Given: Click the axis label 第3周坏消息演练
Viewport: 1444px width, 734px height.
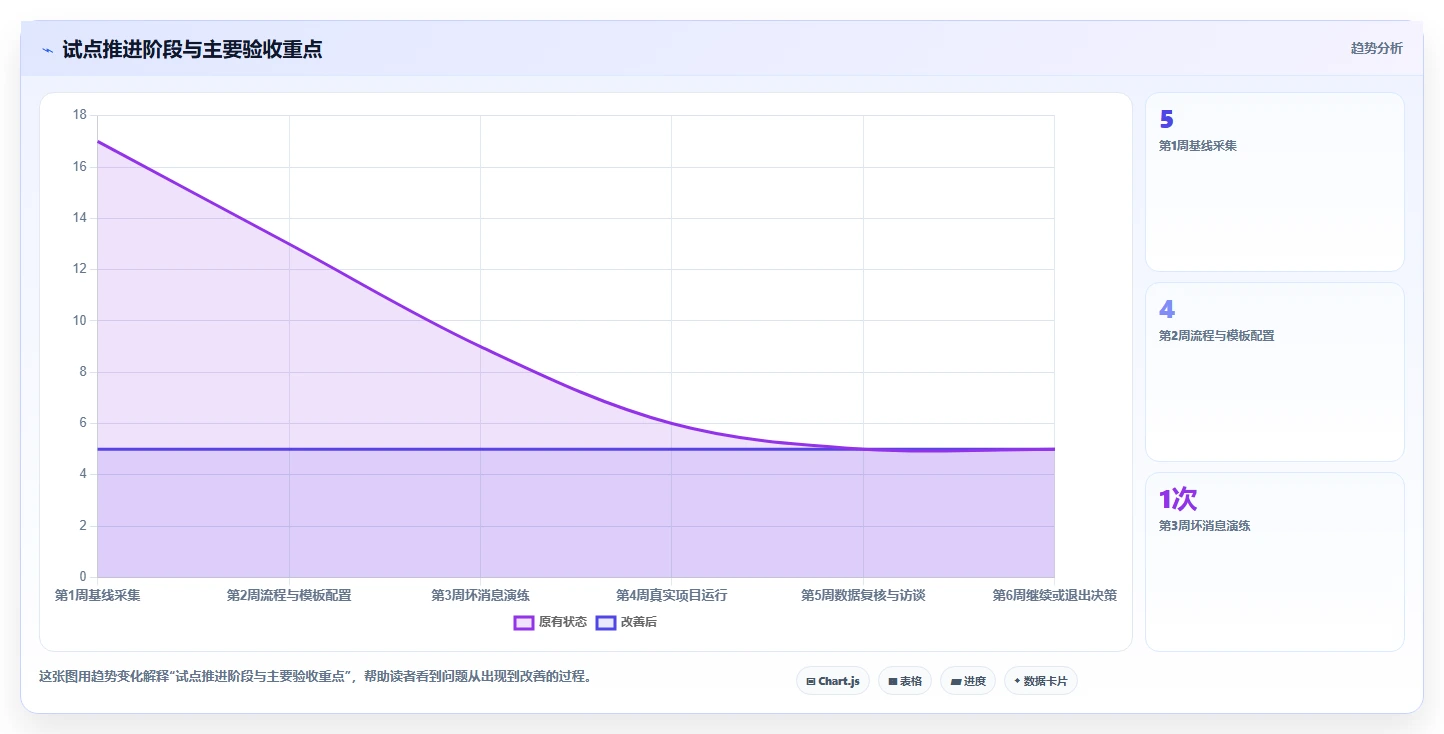Looking at the screenshot, I should click(x=480, y=595).
